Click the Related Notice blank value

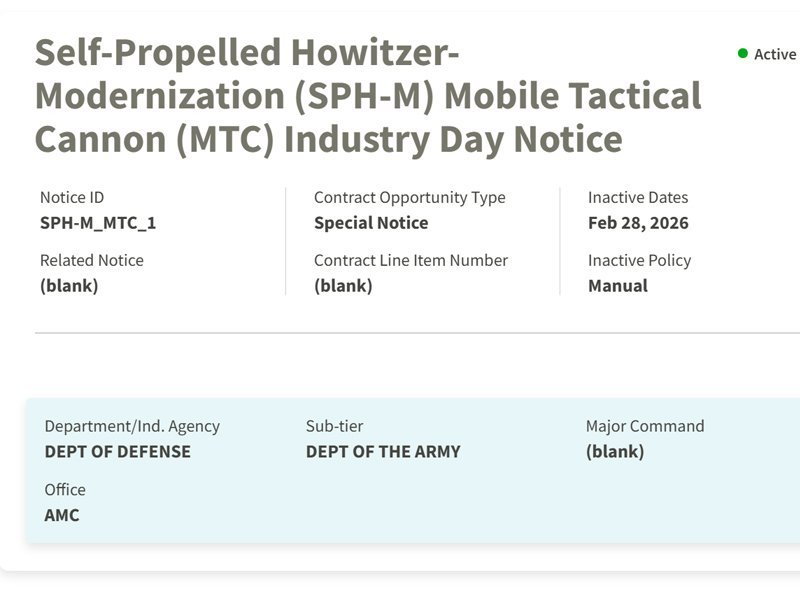click(69, 286)
